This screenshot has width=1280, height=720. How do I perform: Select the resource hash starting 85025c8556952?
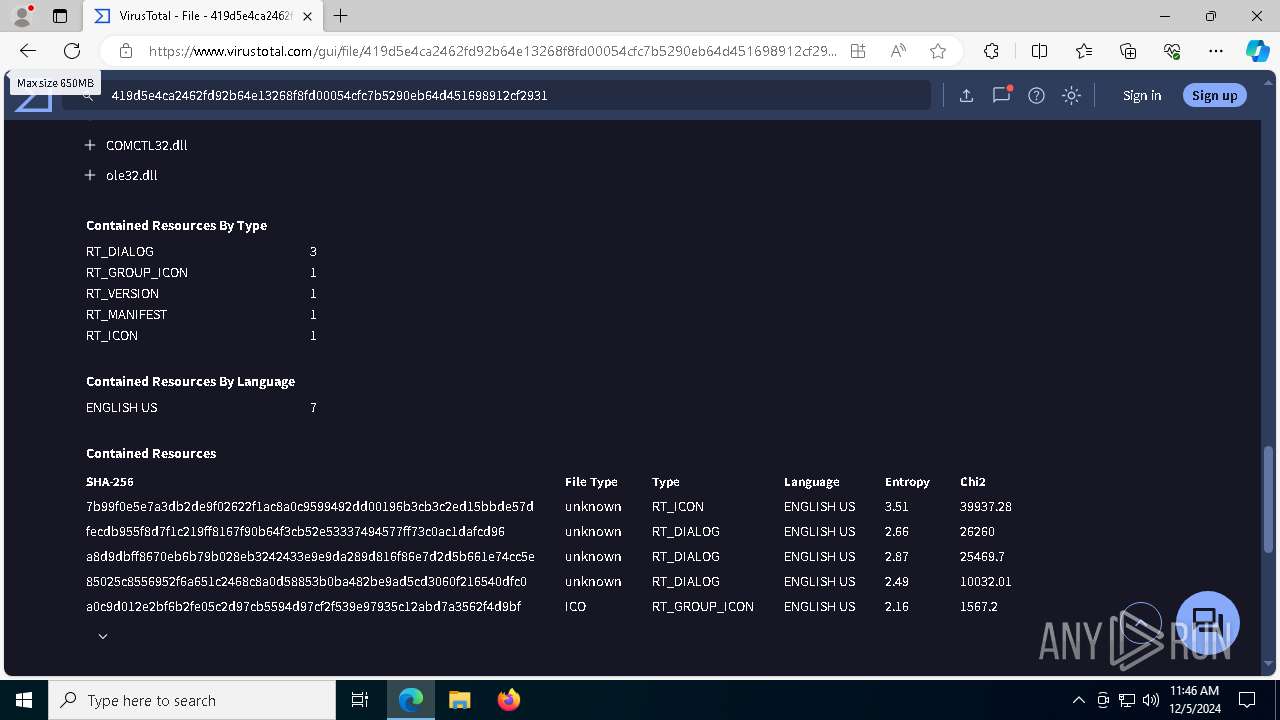pyautogui.click(x=306, y=582)
